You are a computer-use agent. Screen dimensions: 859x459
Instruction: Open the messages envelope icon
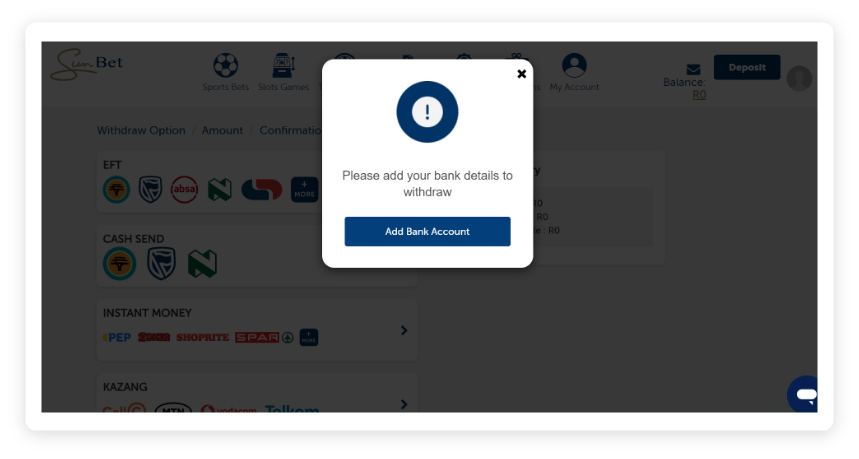[x=694, y=70]
